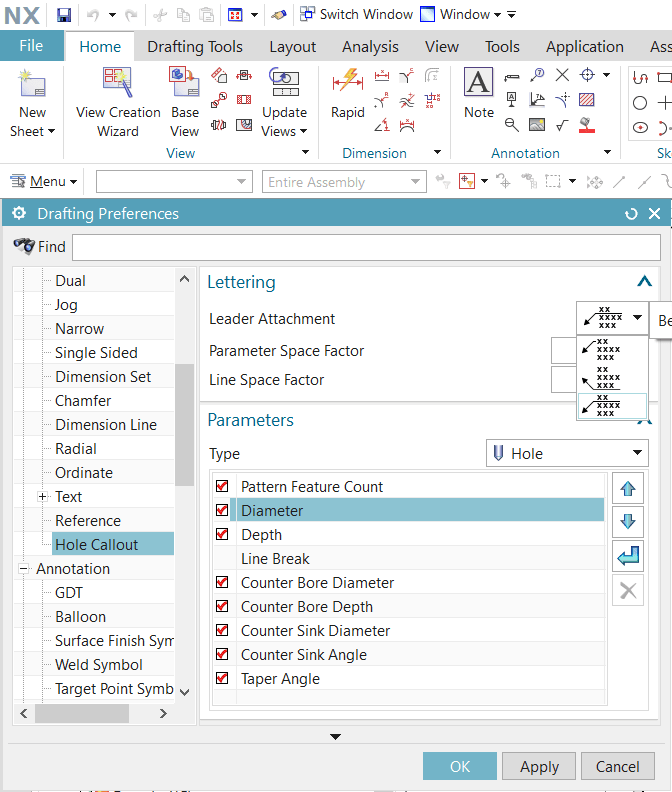Screen dimensions: 672x792
Task: Click the tree scroll down arrow
Action: (184, 691)
